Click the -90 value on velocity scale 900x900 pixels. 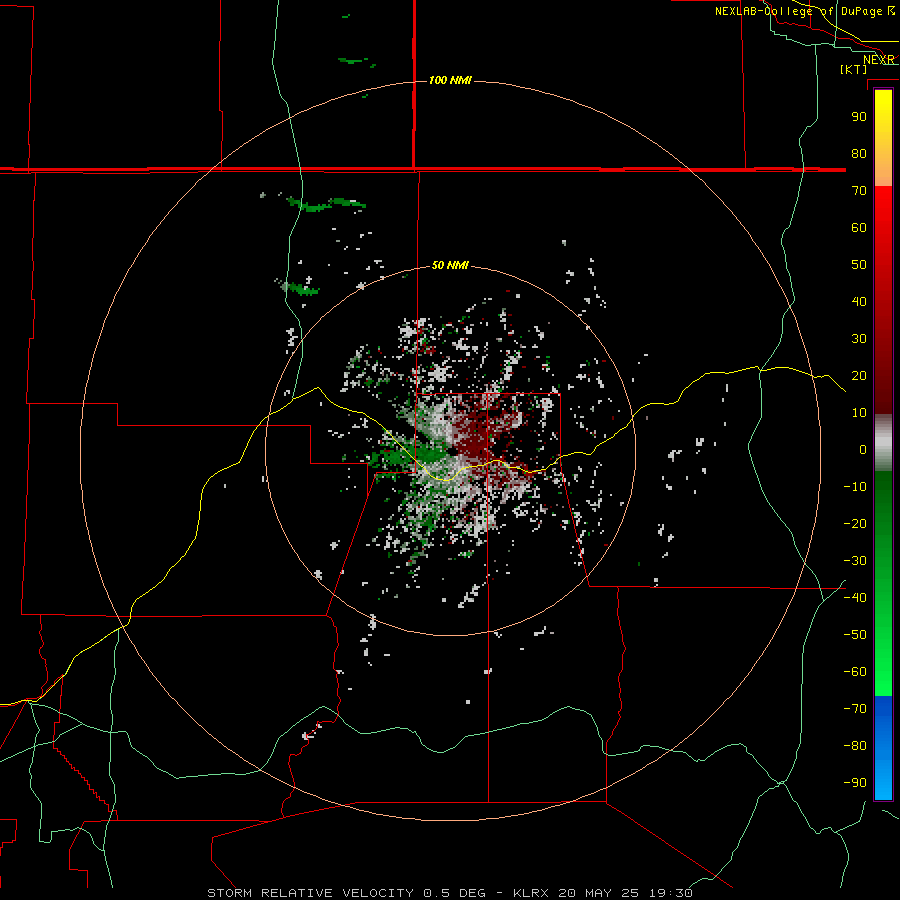click(x=855, y=783)
